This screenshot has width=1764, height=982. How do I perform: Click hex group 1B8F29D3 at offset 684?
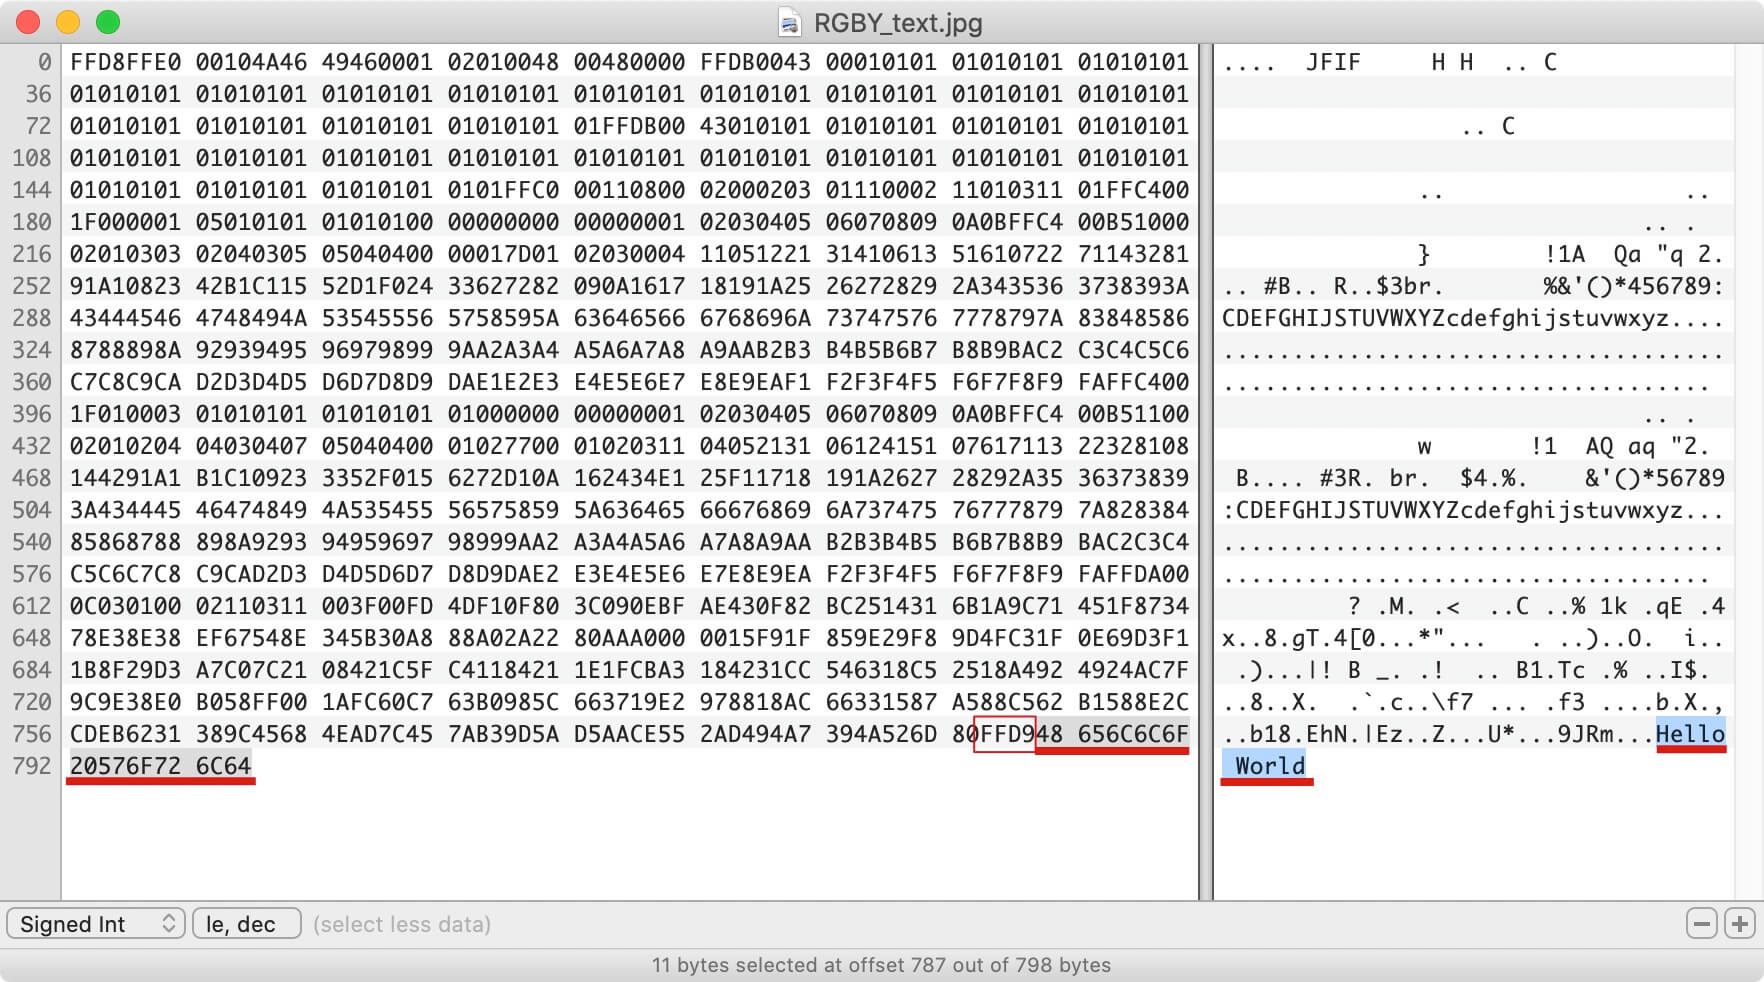[x=126, y=670]
